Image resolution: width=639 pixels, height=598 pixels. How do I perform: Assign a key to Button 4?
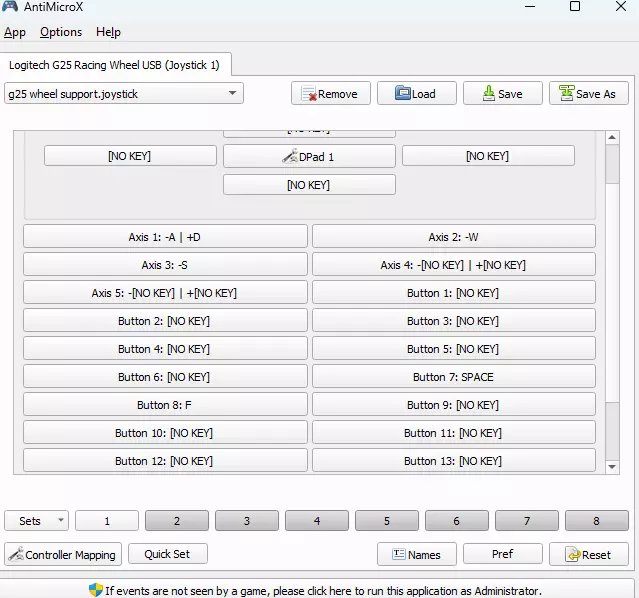pyautogui.click(x=165, y=349)
